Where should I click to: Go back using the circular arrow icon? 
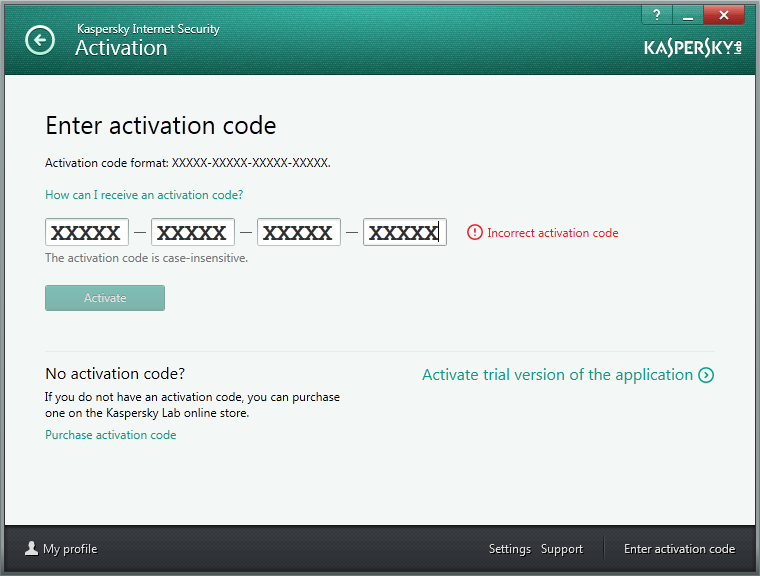[x=40, y=40]
